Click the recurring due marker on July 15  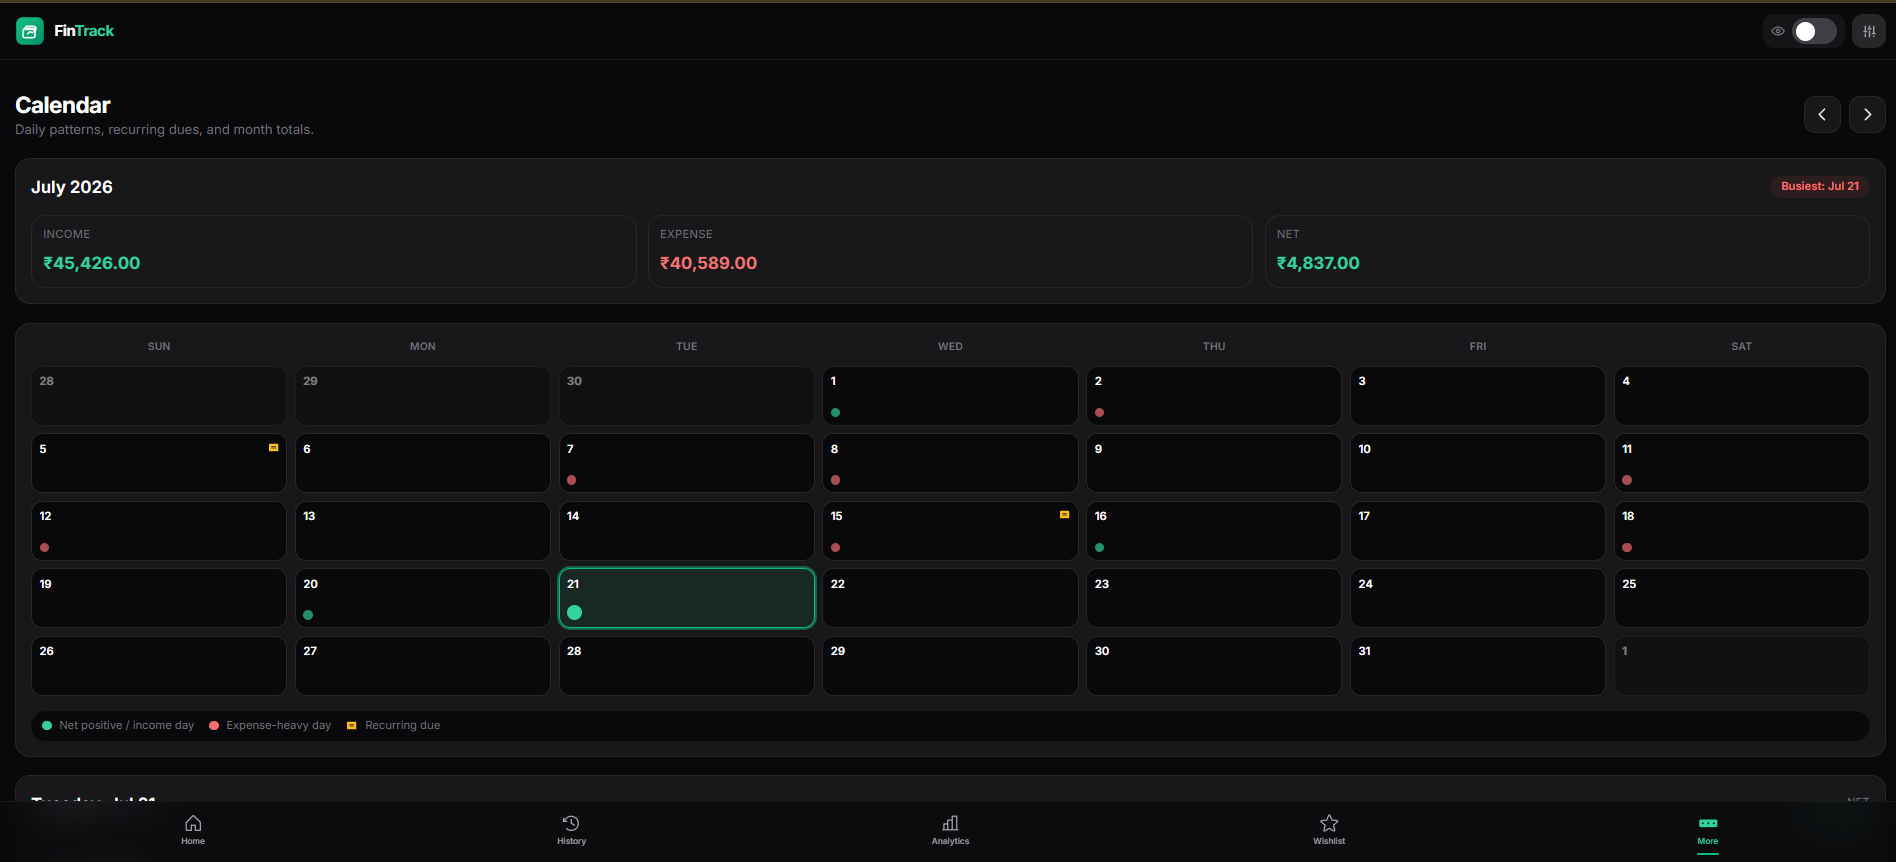pos(1064,515)
